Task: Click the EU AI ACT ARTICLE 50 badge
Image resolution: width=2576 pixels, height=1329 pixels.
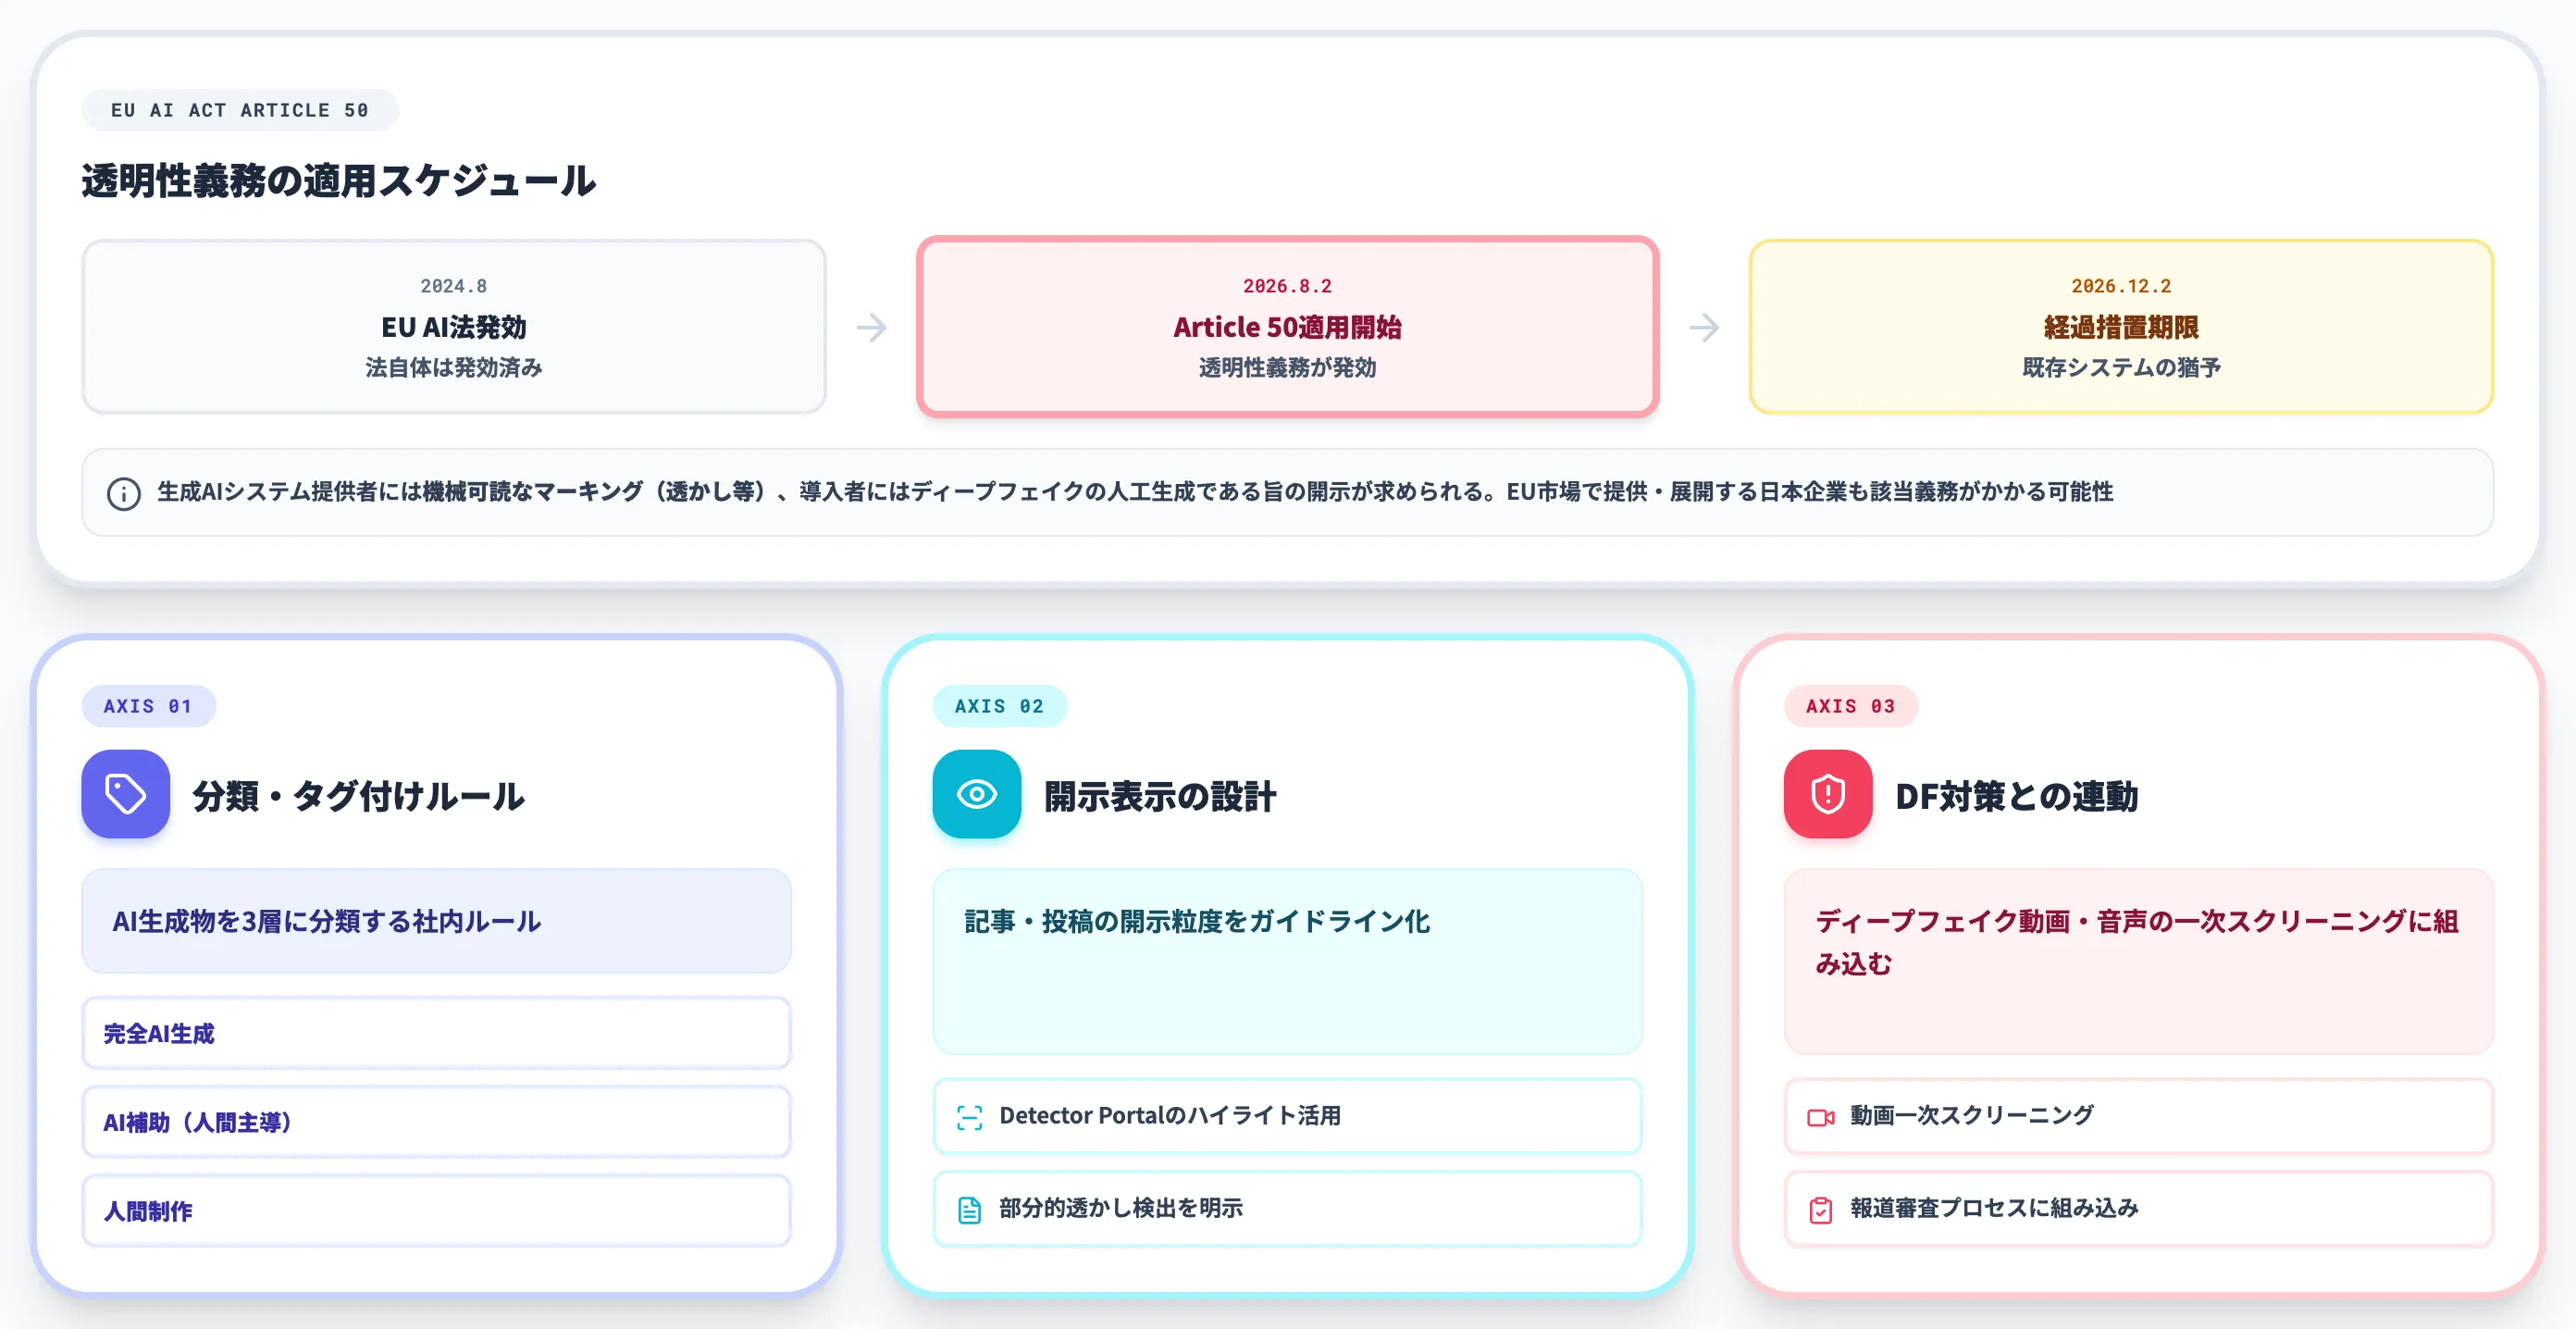Action: click(x=240, y=110)
